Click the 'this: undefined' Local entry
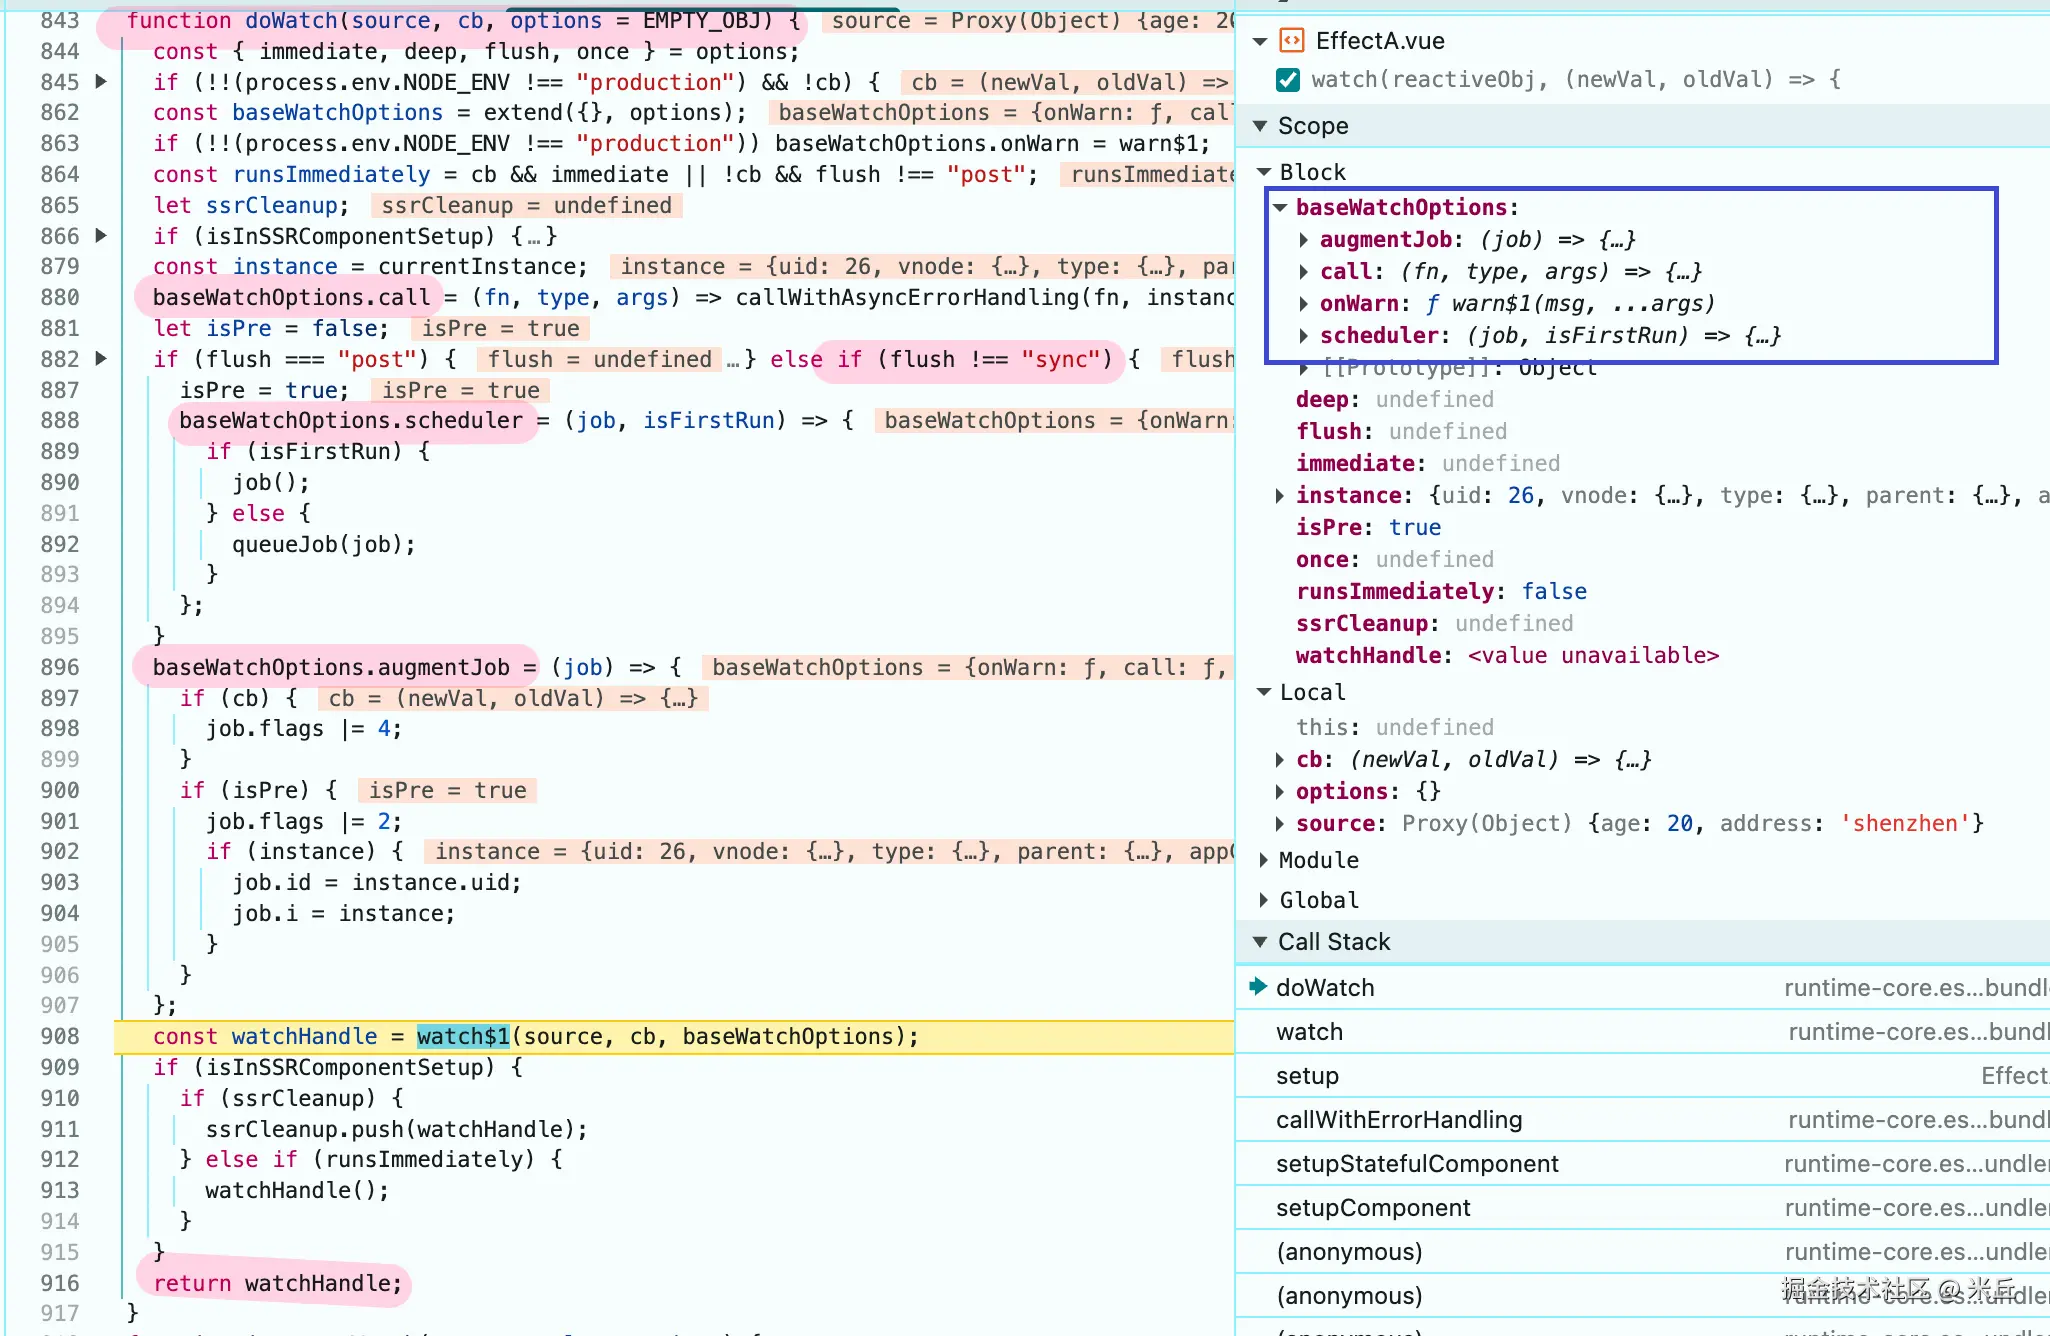 click(1395, 728)
